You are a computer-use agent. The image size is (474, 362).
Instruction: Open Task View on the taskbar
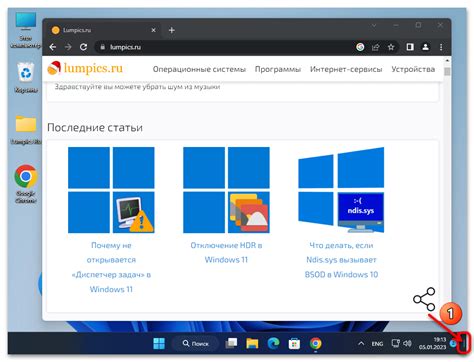231,343
